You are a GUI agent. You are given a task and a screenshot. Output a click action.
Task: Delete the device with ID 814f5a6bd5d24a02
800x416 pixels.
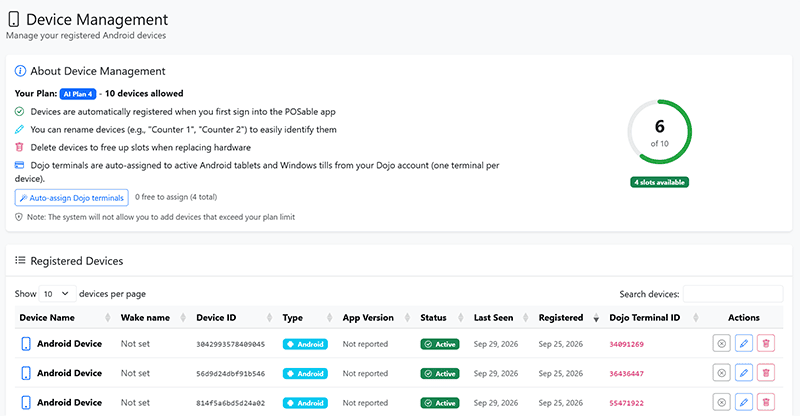coord(766,402)
